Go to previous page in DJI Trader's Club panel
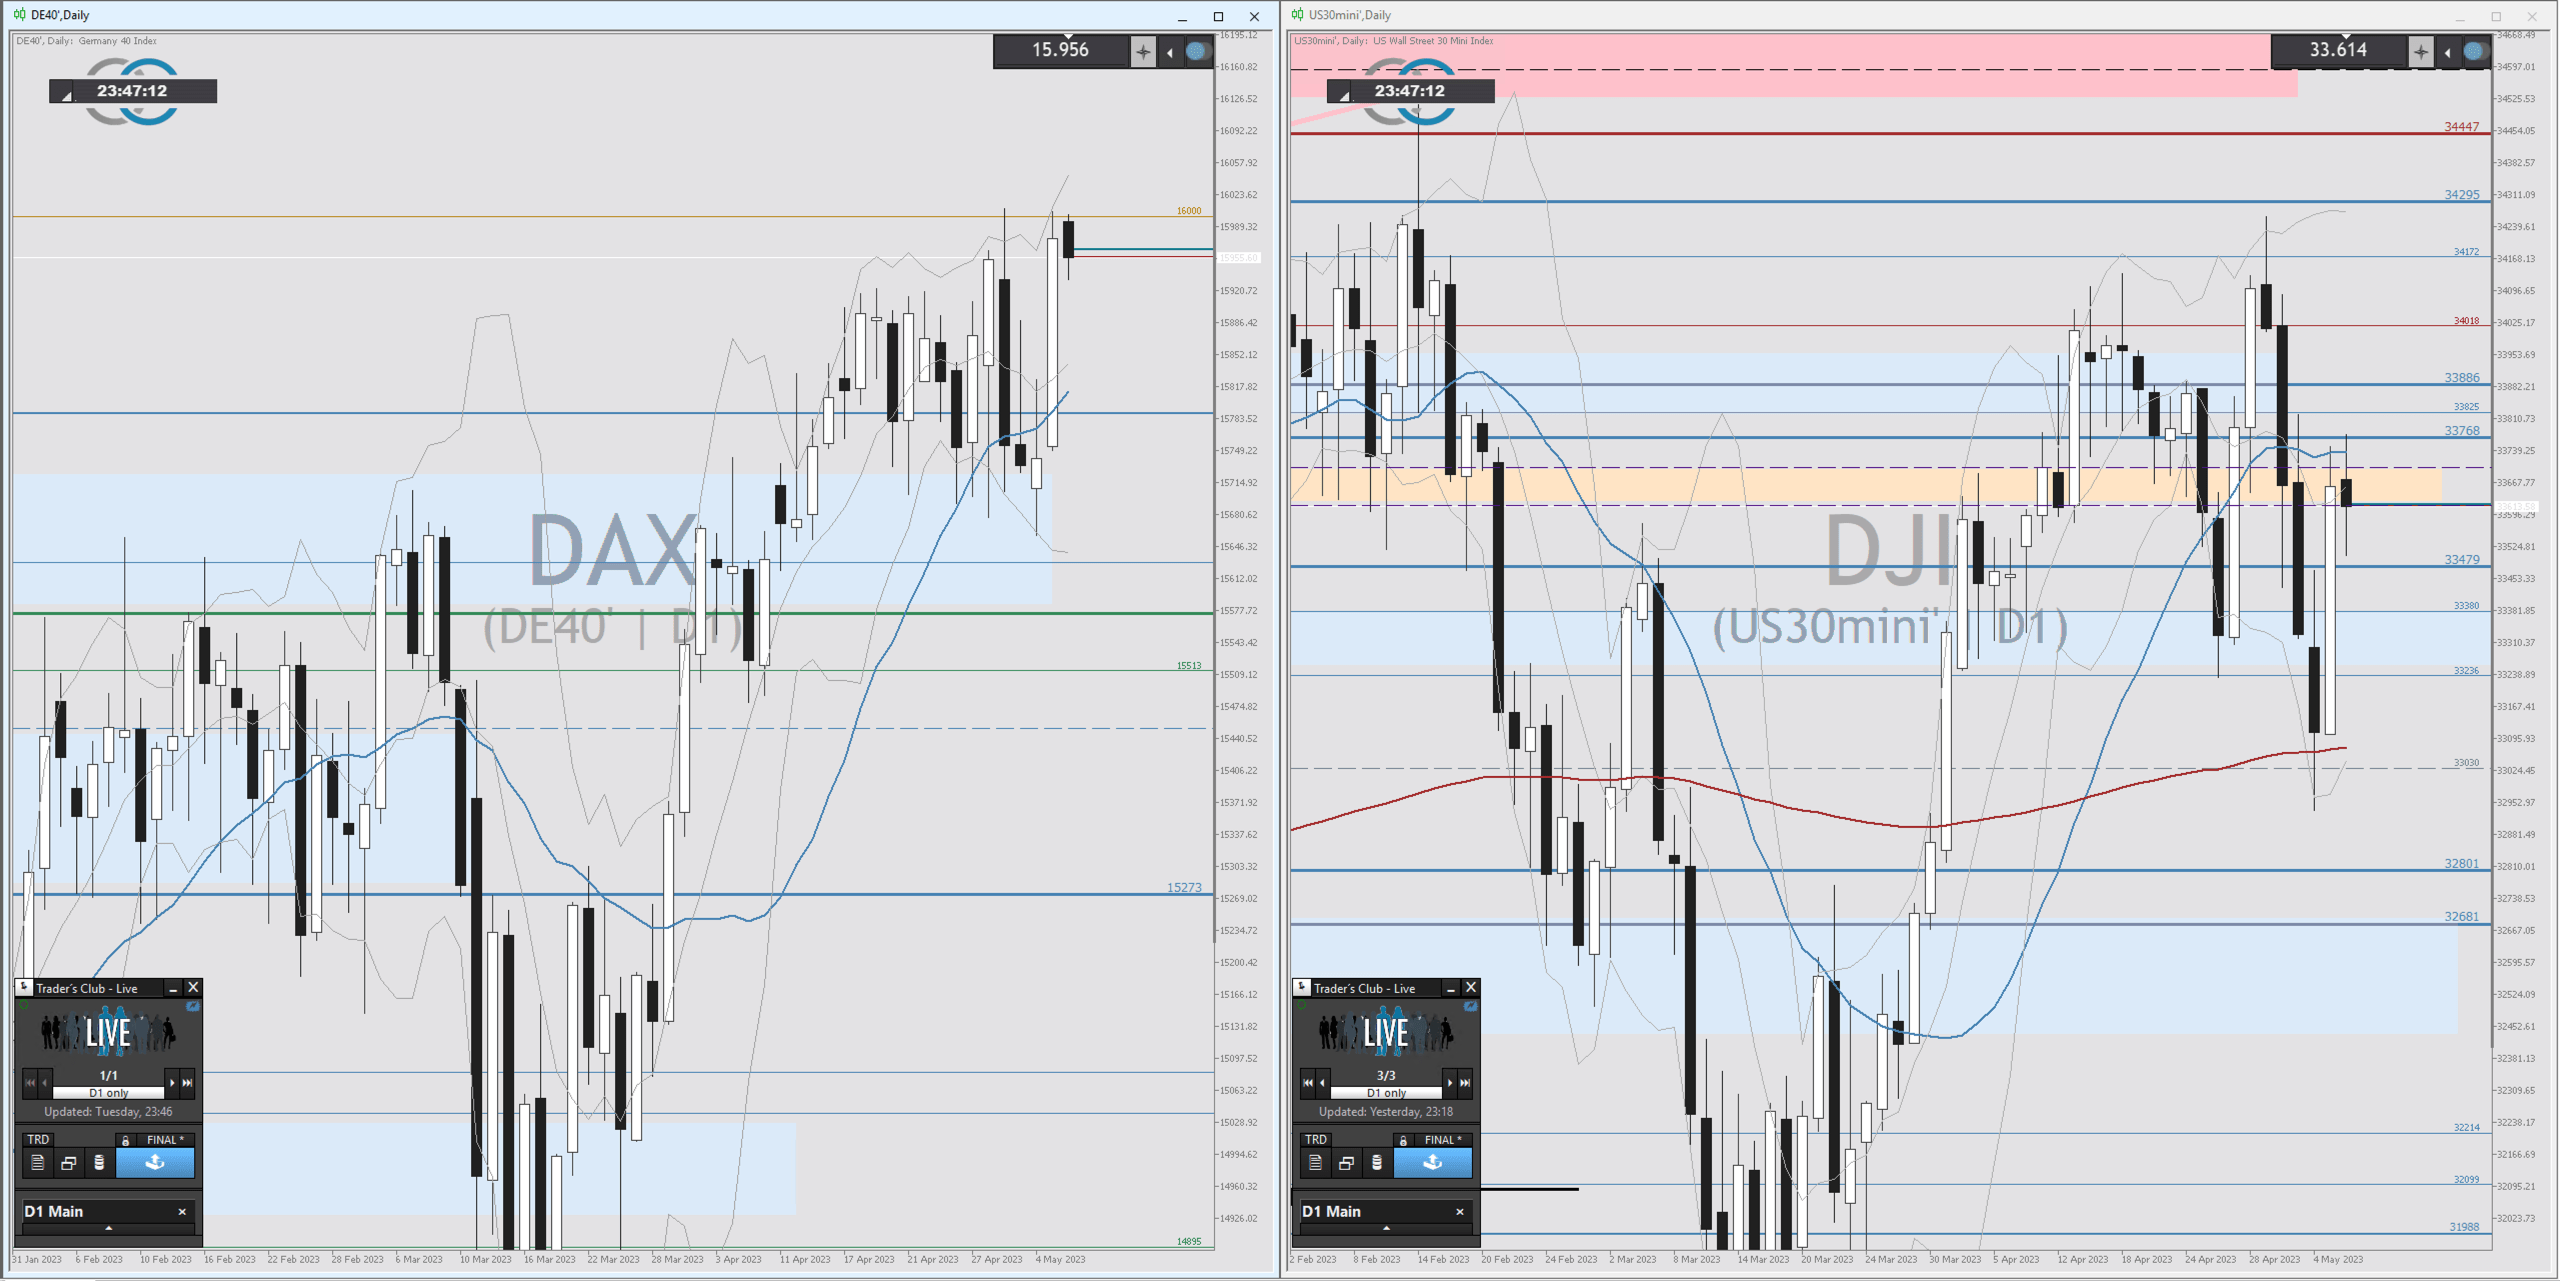The image size is (2560, 1281). 1322,1082
